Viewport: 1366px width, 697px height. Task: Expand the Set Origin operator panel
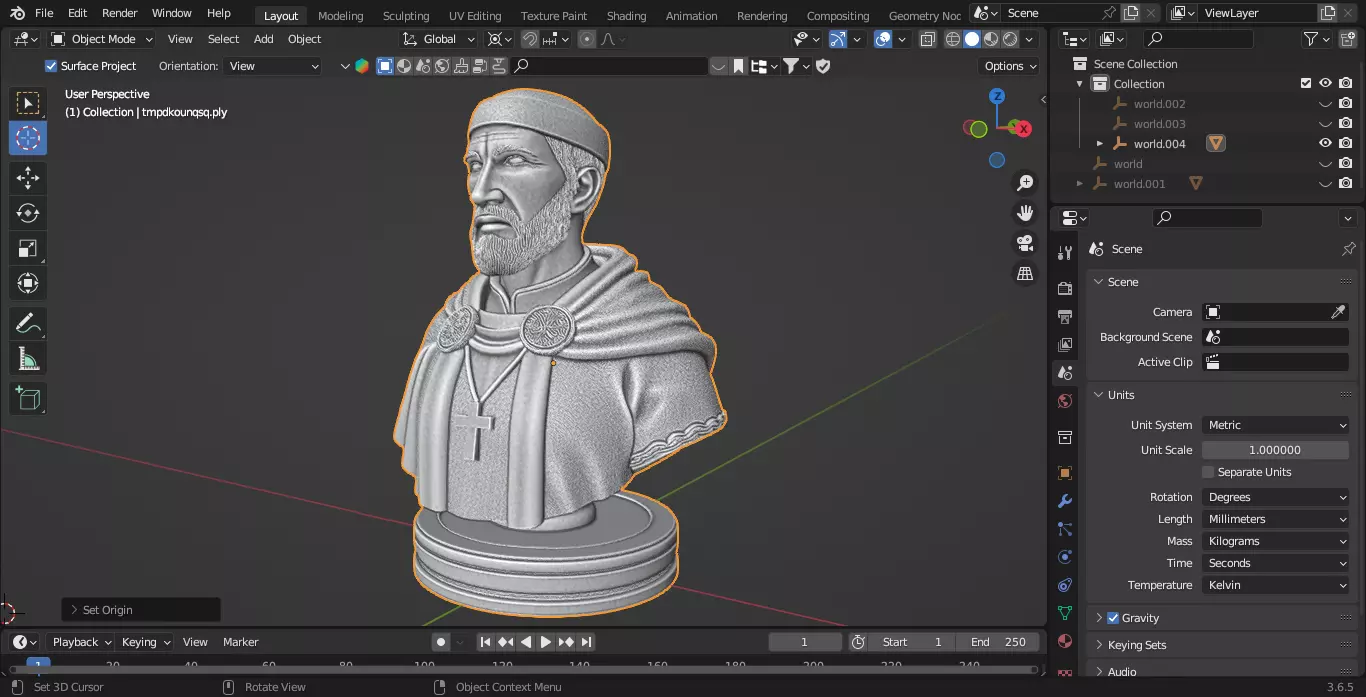coord(141,610)
